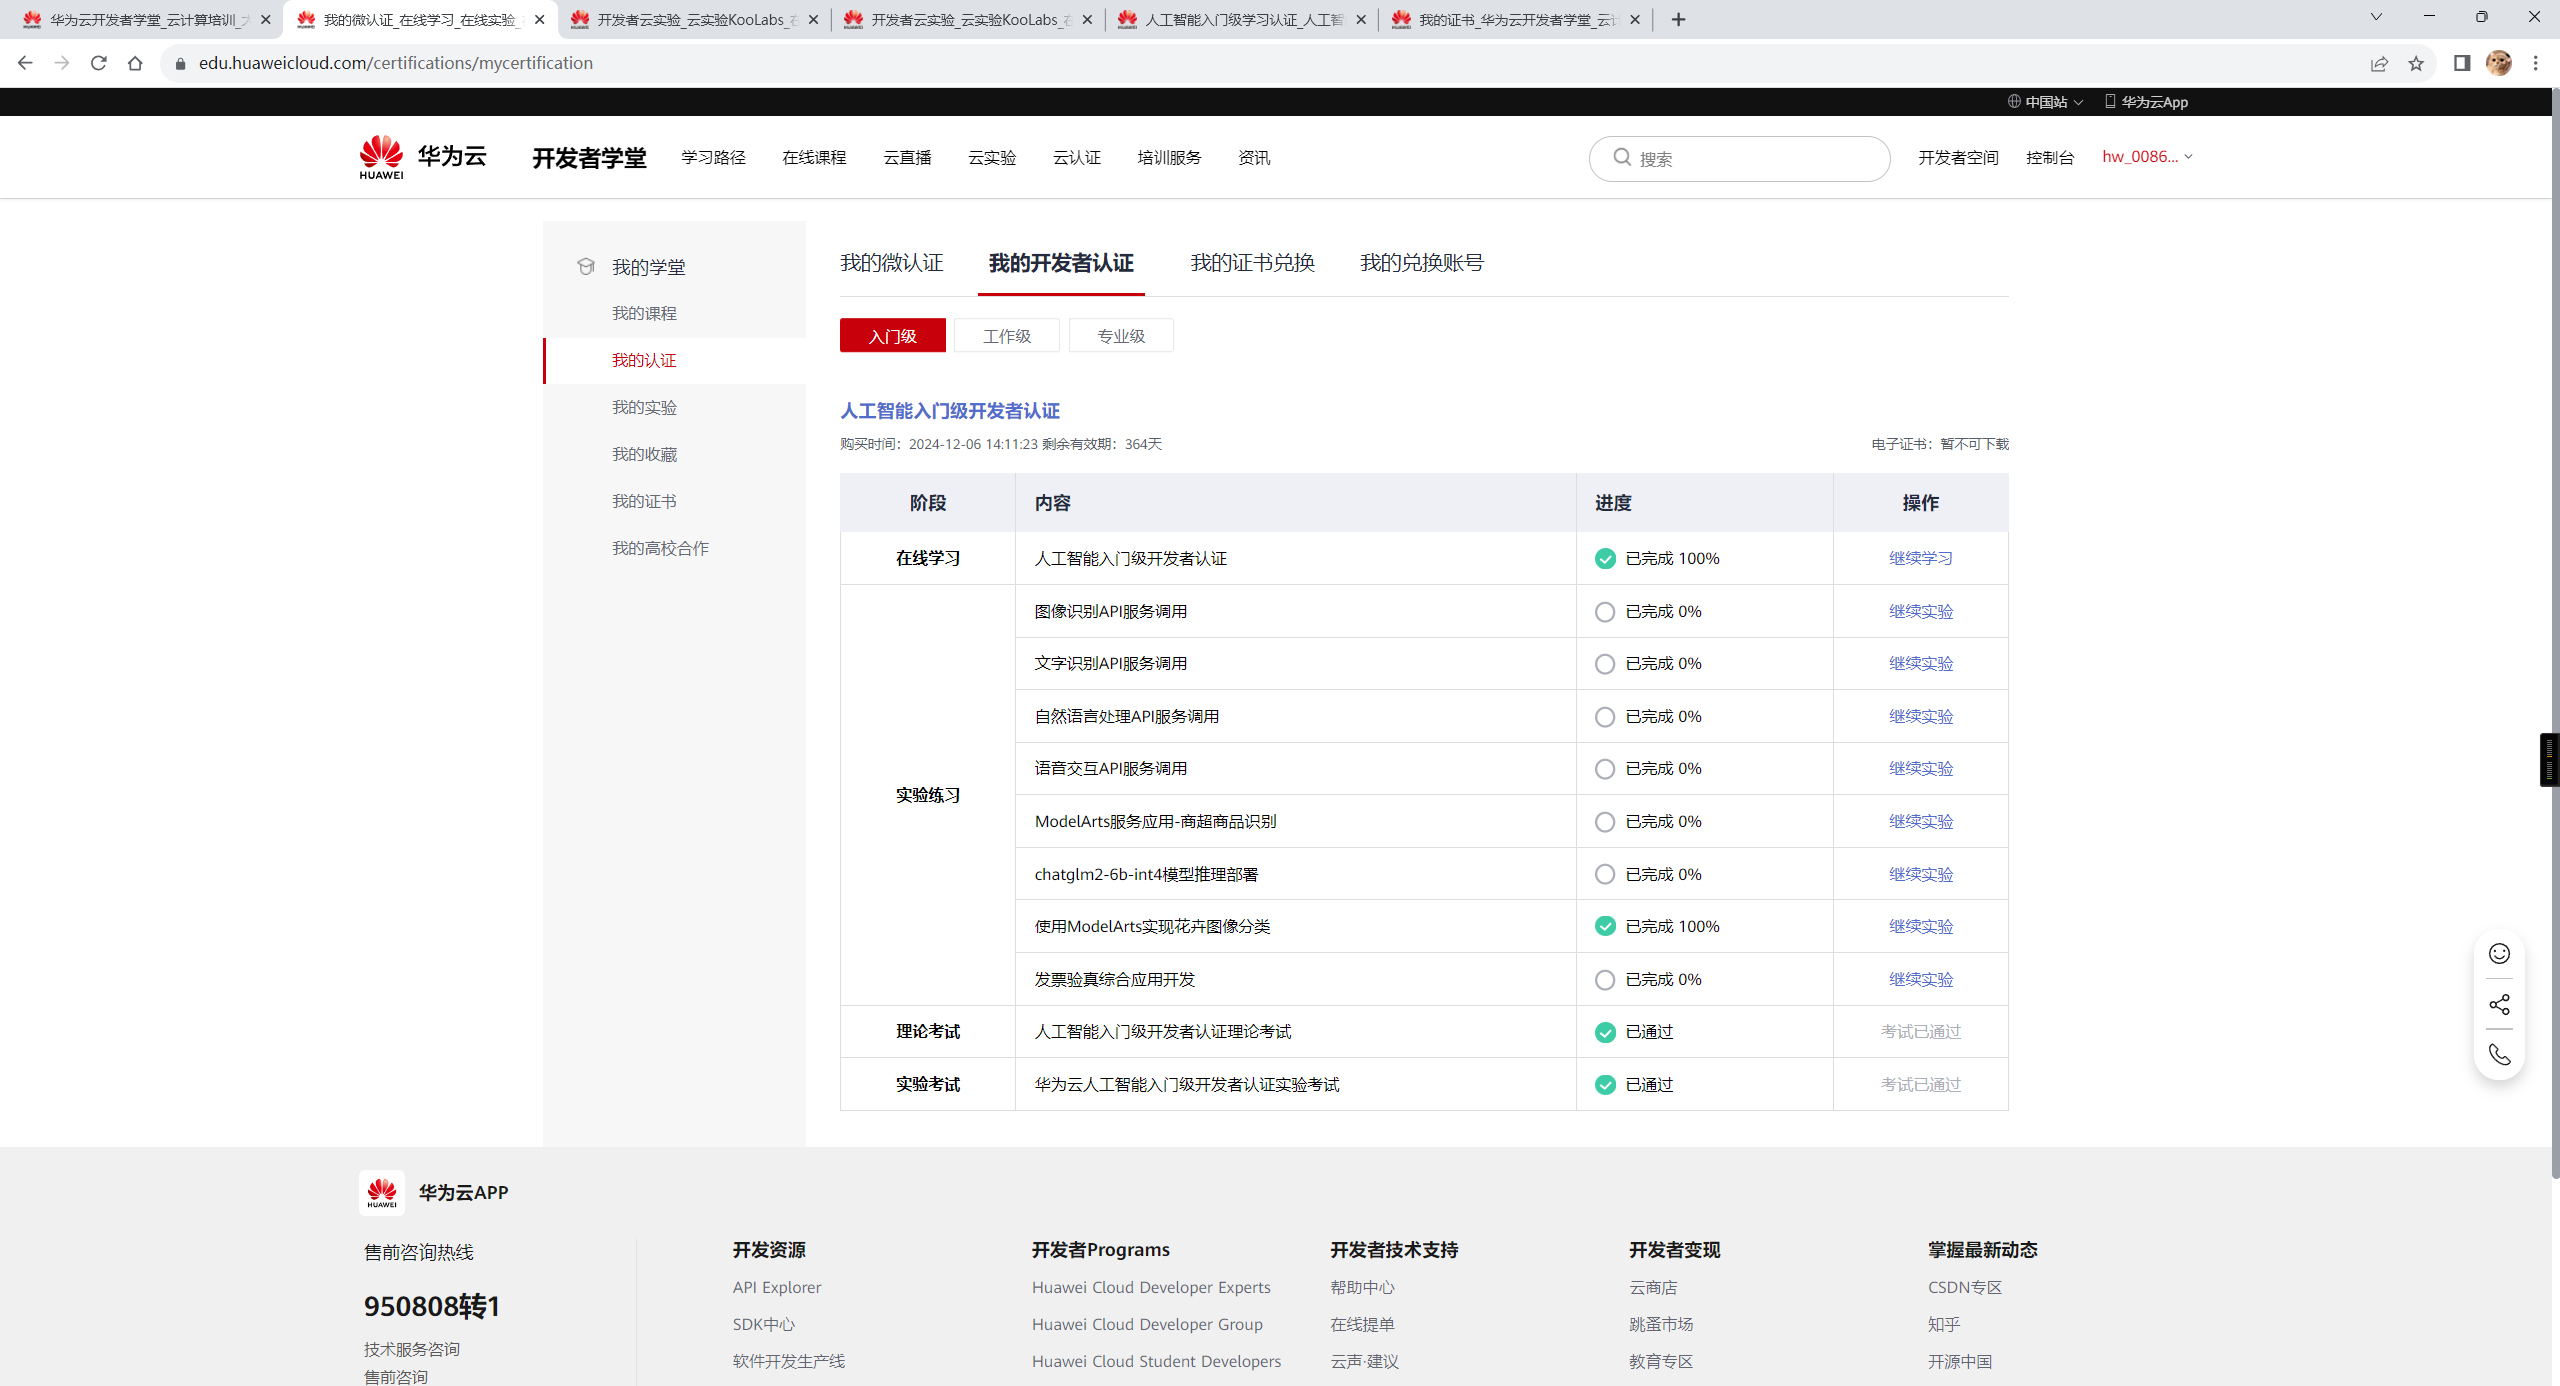The image size is (2560, 1386).
Task: Click the phone contact icon
Action: [2499, 1055]
